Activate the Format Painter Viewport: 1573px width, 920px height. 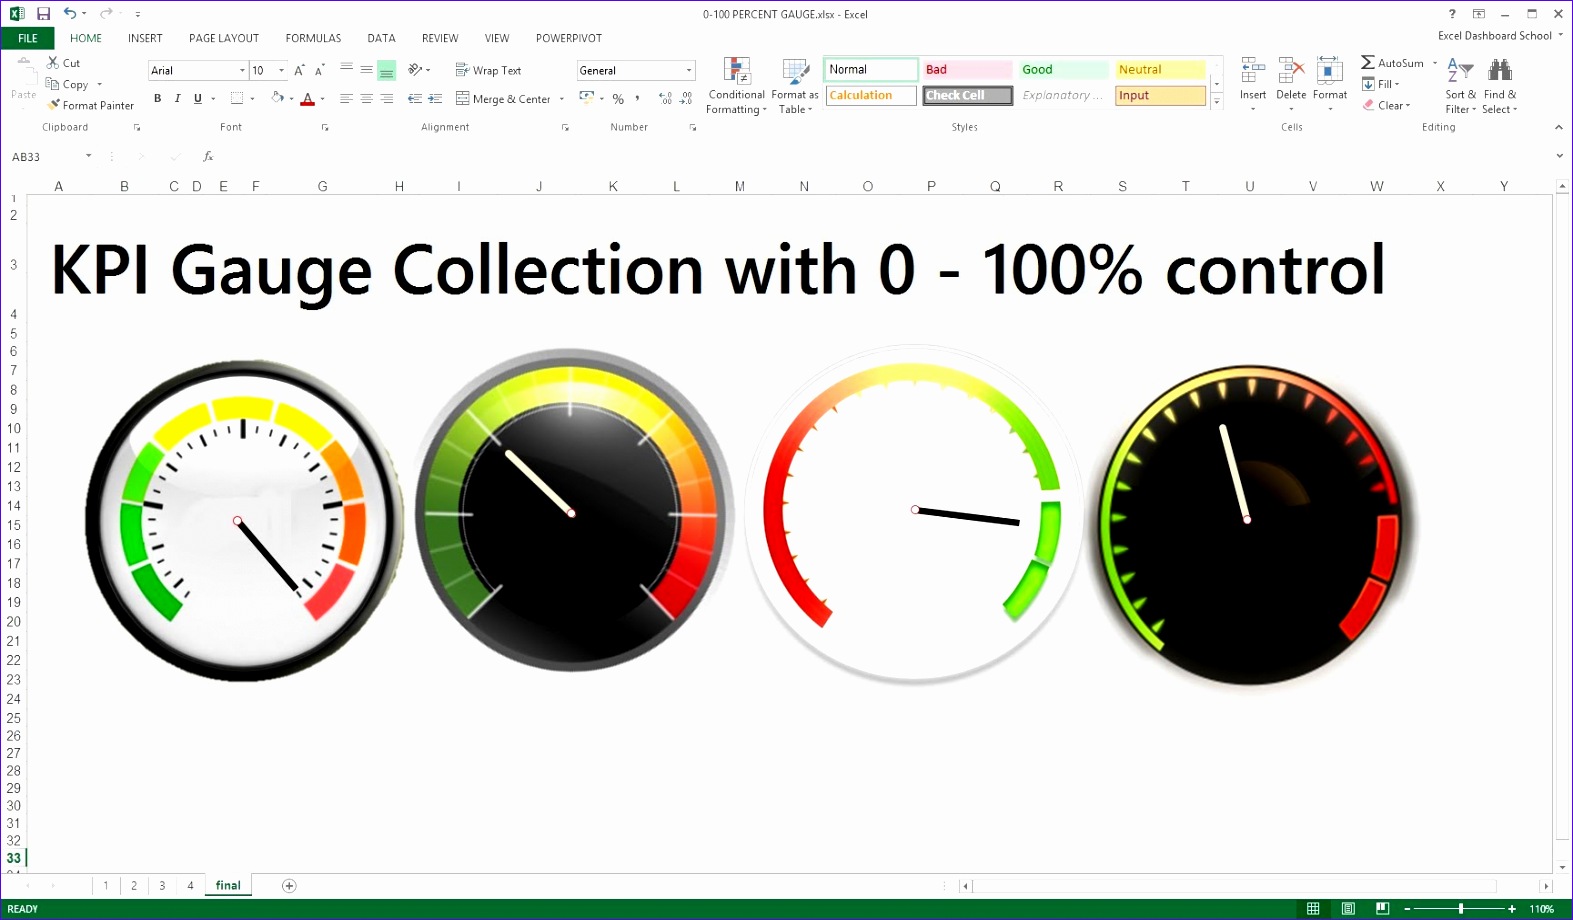point(90,105)
